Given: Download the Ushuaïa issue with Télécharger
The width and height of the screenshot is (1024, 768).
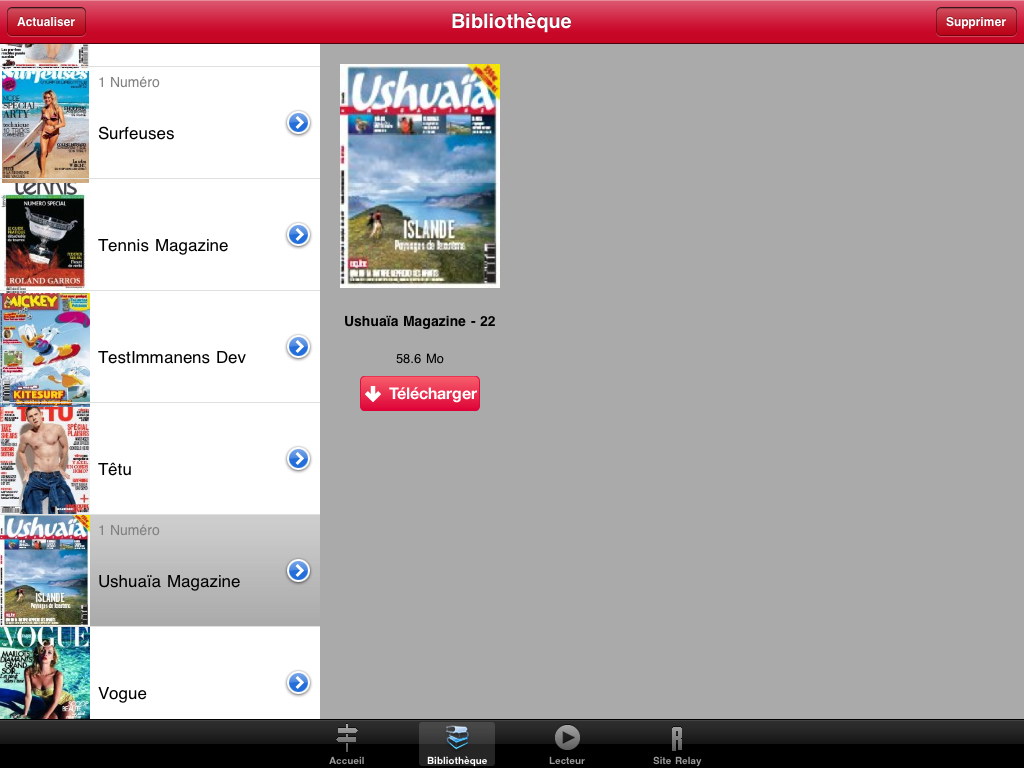Looking at the screenshot, I should pos(420,394).
